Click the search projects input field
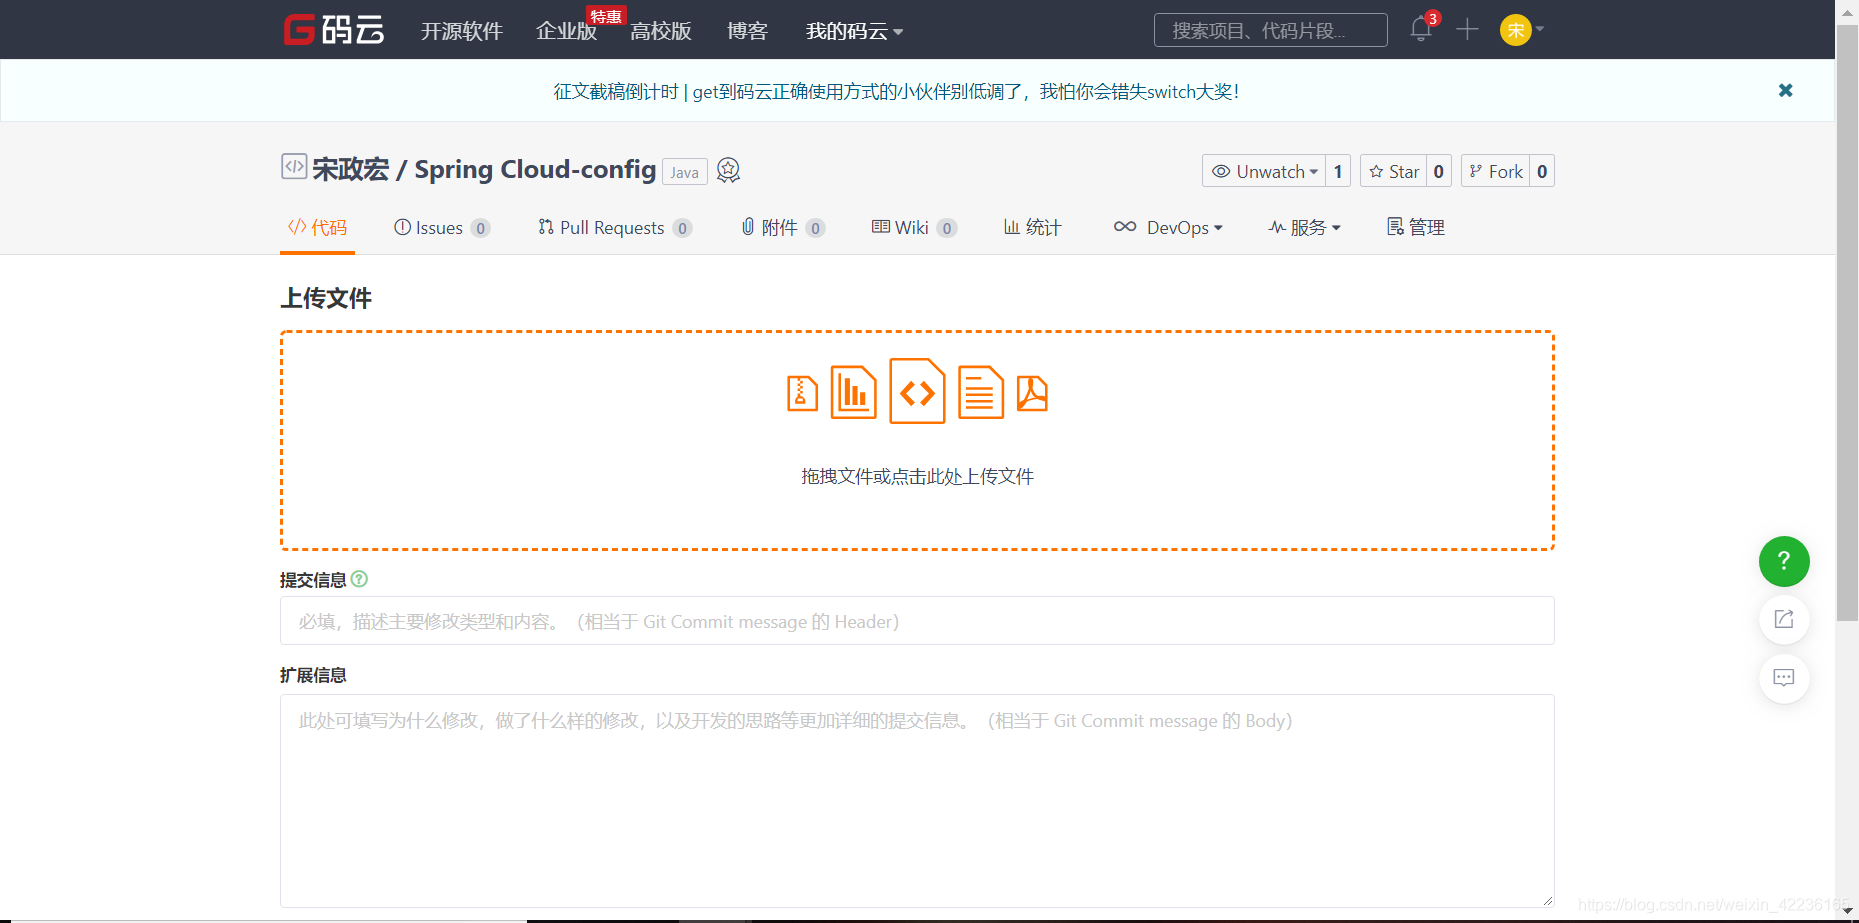1859x923 pixels. [x=1270, y=30]
